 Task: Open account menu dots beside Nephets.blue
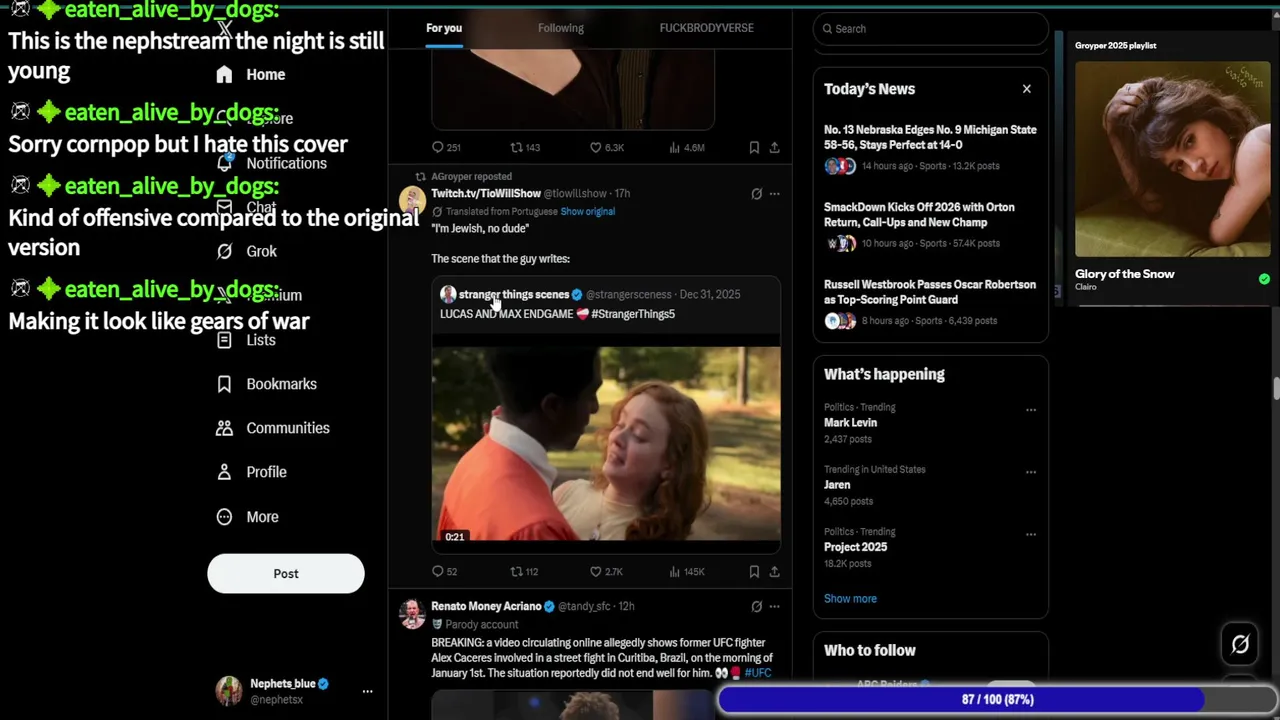[x=367, y=691]
